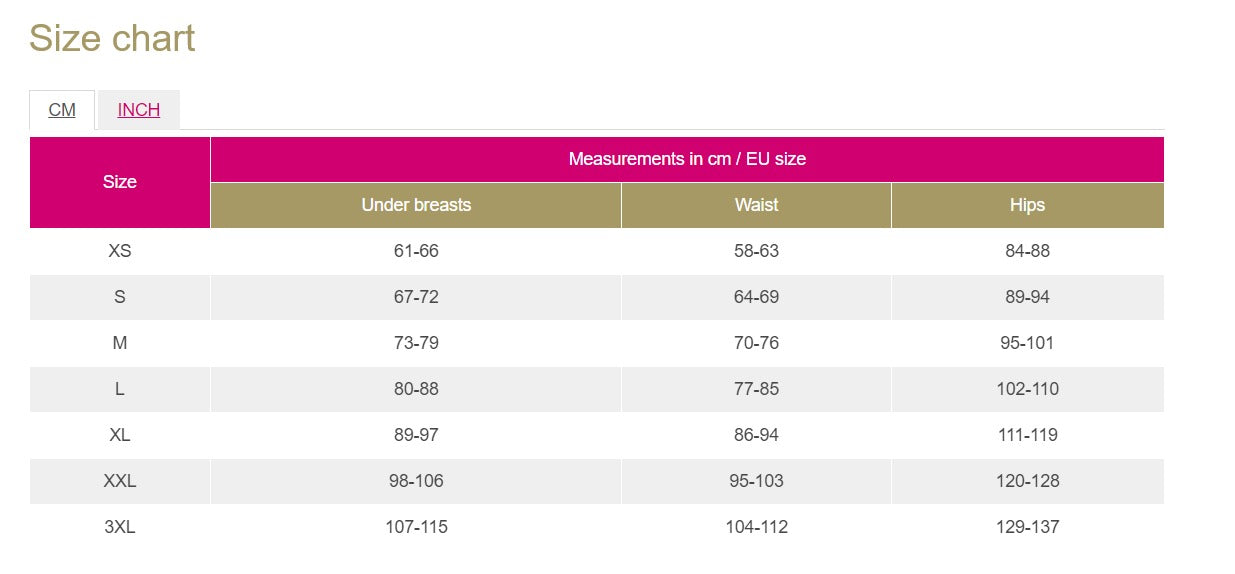Click the 104-112 waist cell
This screenshot has height=574, width=1235.
coord(756,527)
